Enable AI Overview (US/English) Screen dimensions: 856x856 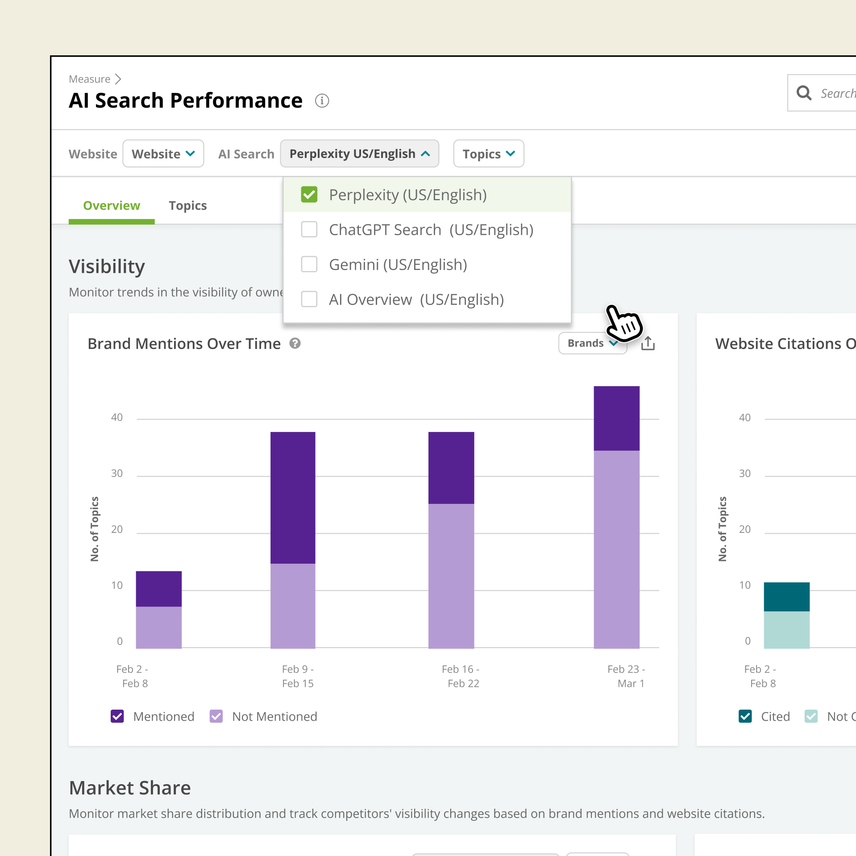coord(309,299)
